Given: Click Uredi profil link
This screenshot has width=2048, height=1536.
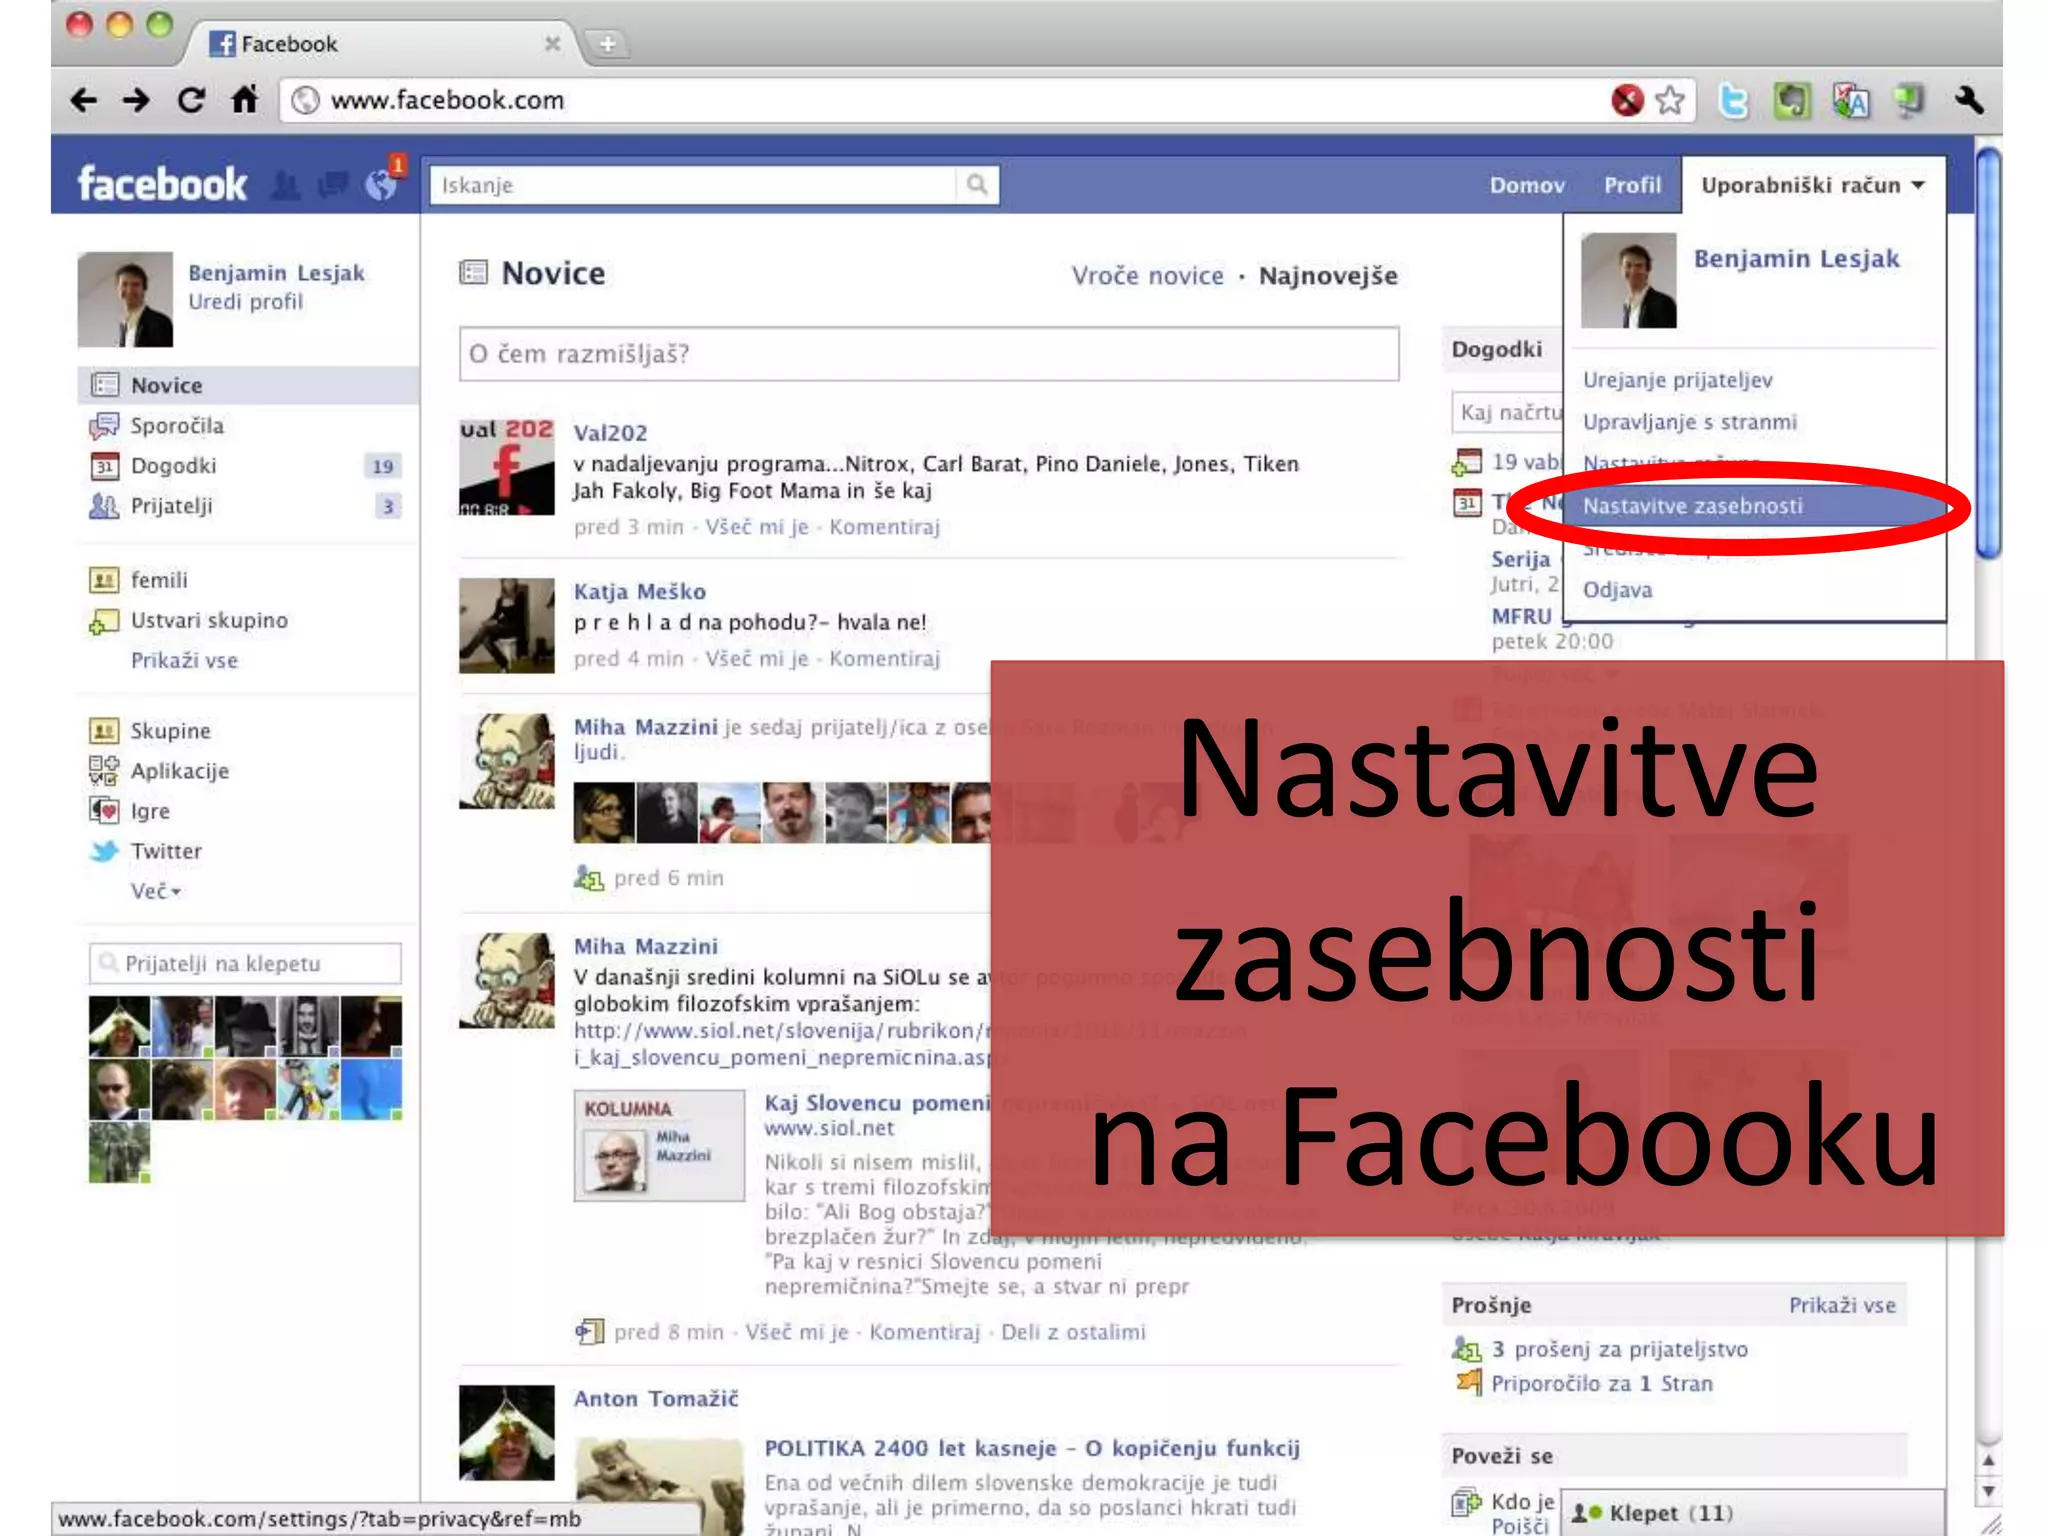Looking at the screenshot, I should tap(245, 301).
